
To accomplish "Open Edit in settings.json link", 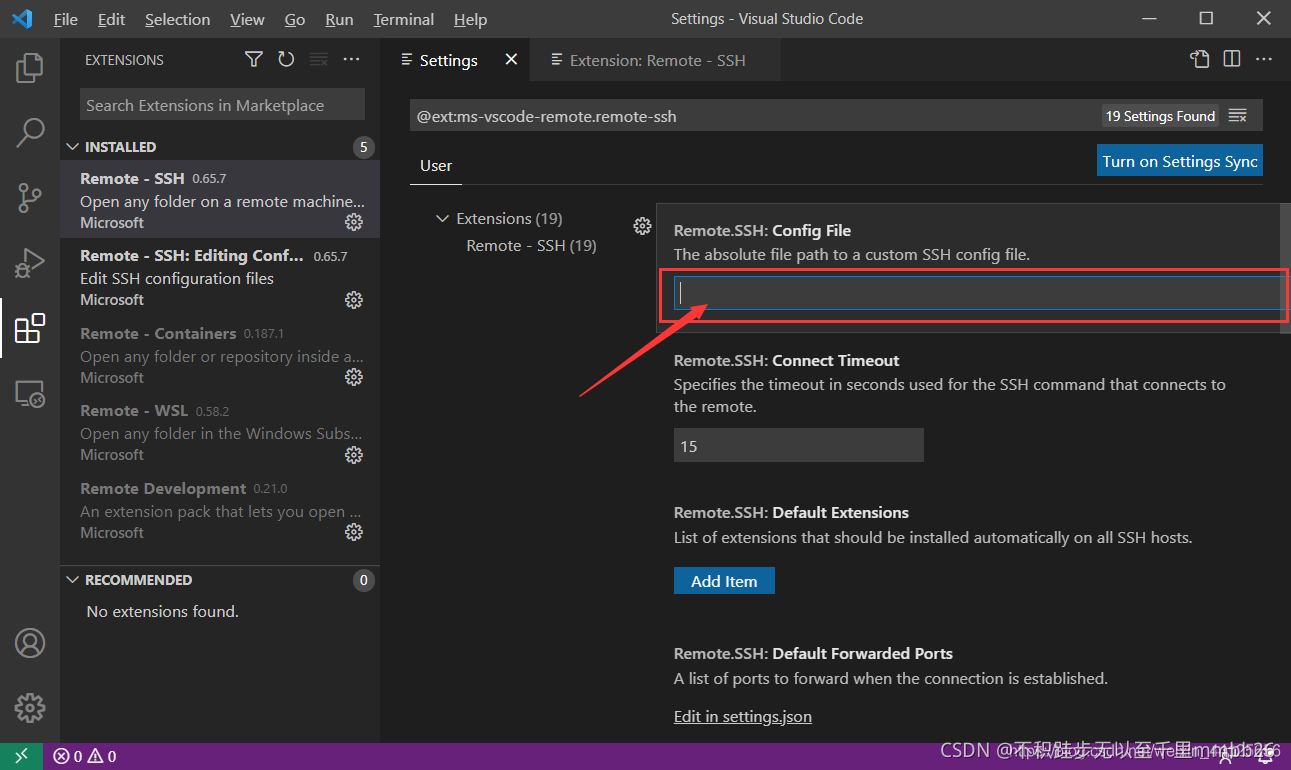I will 743,716.
